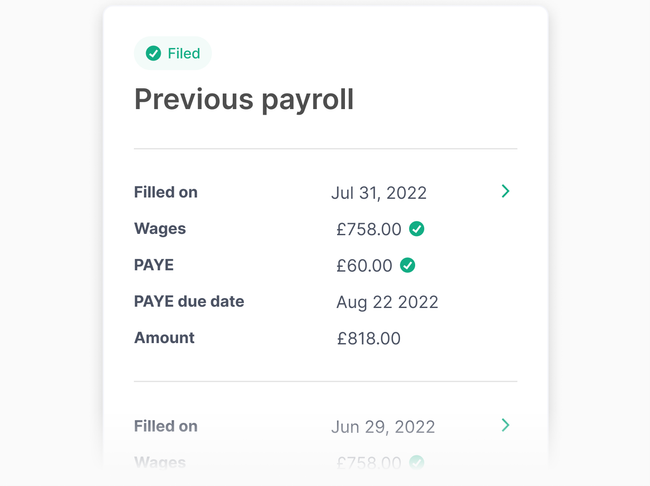Screen dimensions: 650x486
Task: Click the faded check icon in bottom Wages row
Action: [417, 462]
